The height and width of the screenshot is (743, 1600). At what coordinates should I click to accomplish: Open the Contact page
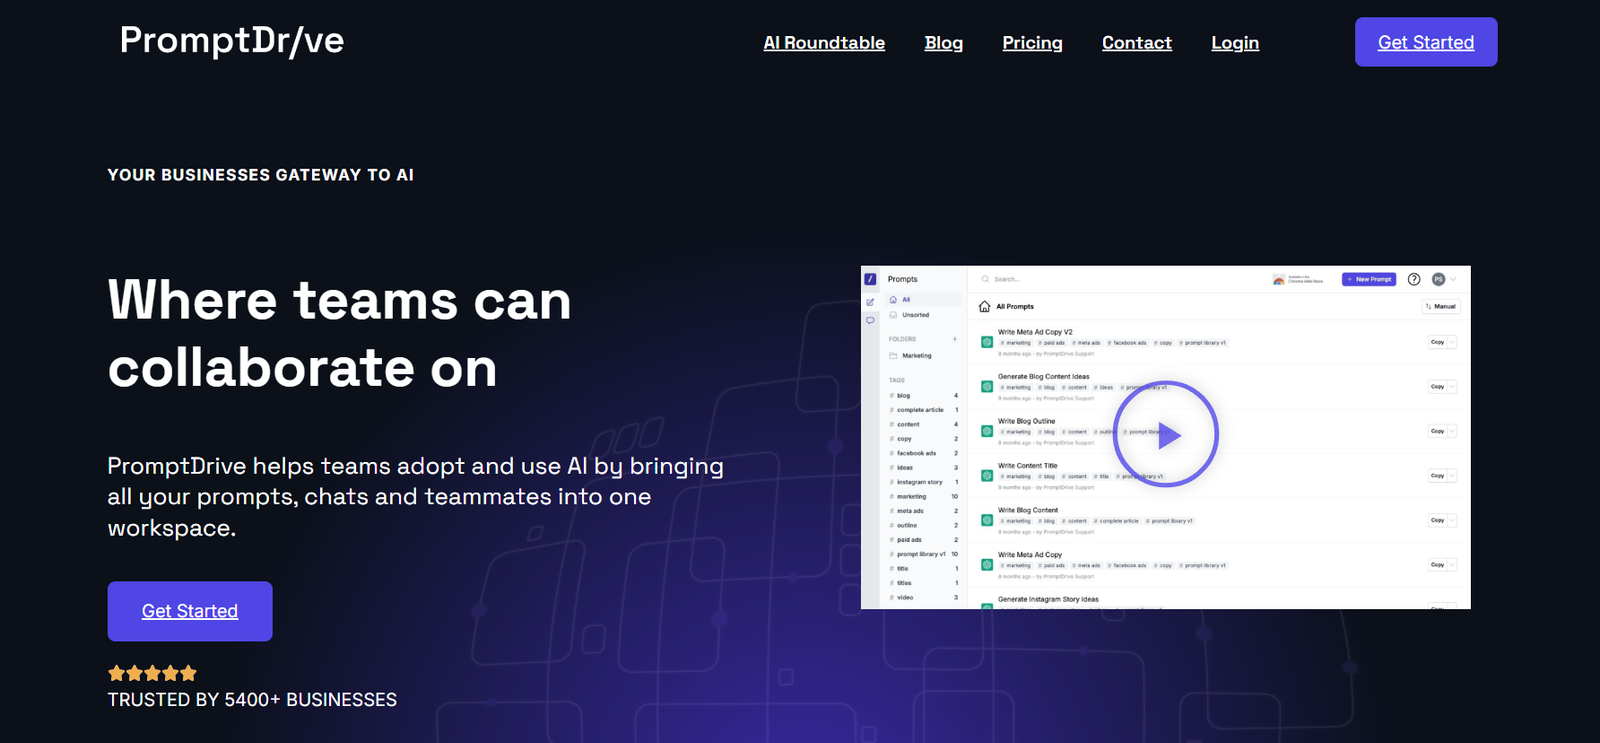click(1136, 43)
